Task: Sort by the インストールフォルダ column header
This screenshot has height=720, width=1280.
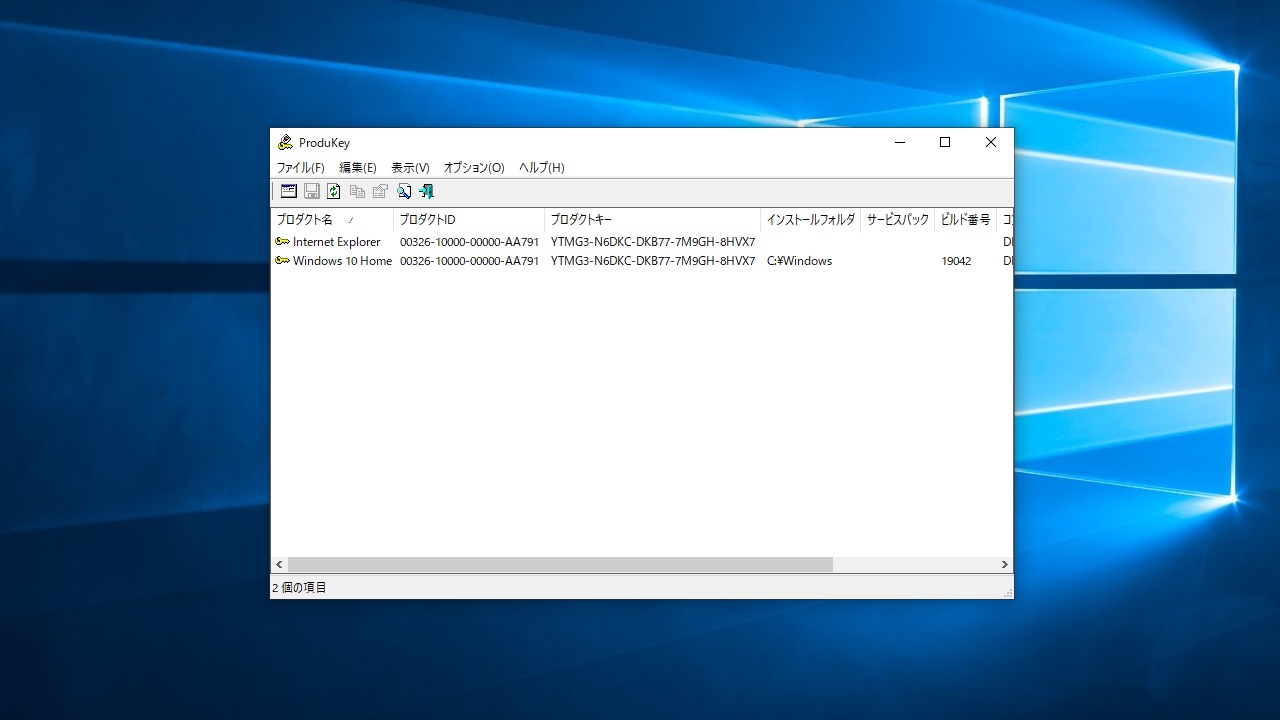Action: coord(811,220)
